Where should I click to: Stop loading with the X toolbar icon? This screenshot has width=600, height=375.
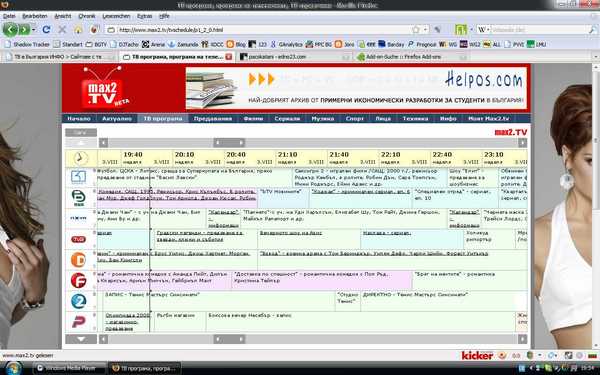pos(62,29)
